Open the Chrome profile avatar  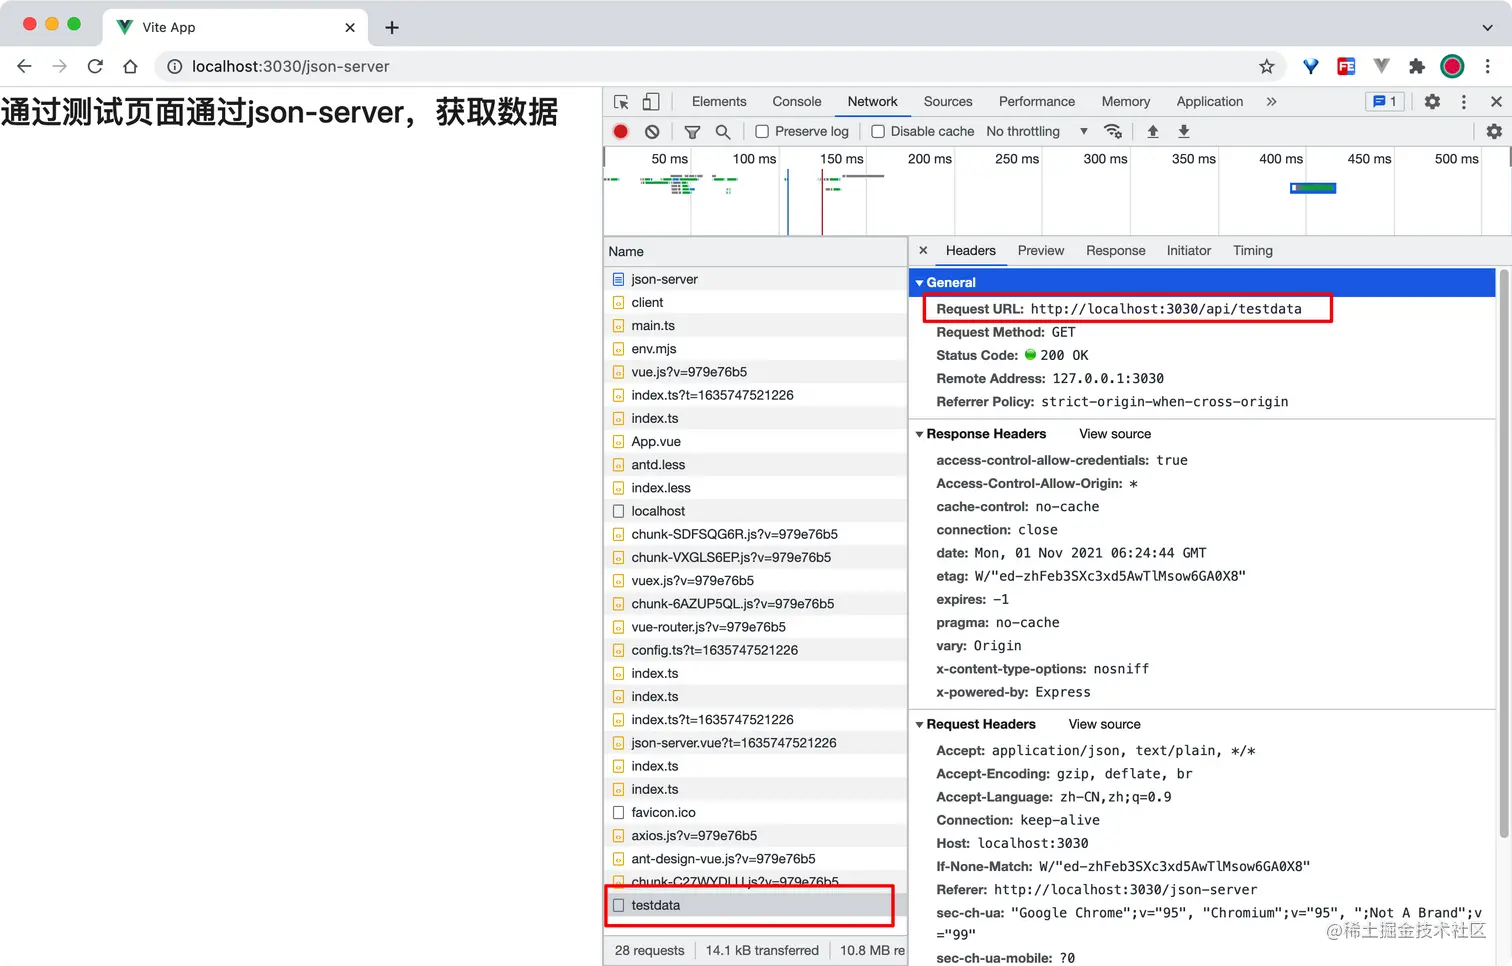1452,66
